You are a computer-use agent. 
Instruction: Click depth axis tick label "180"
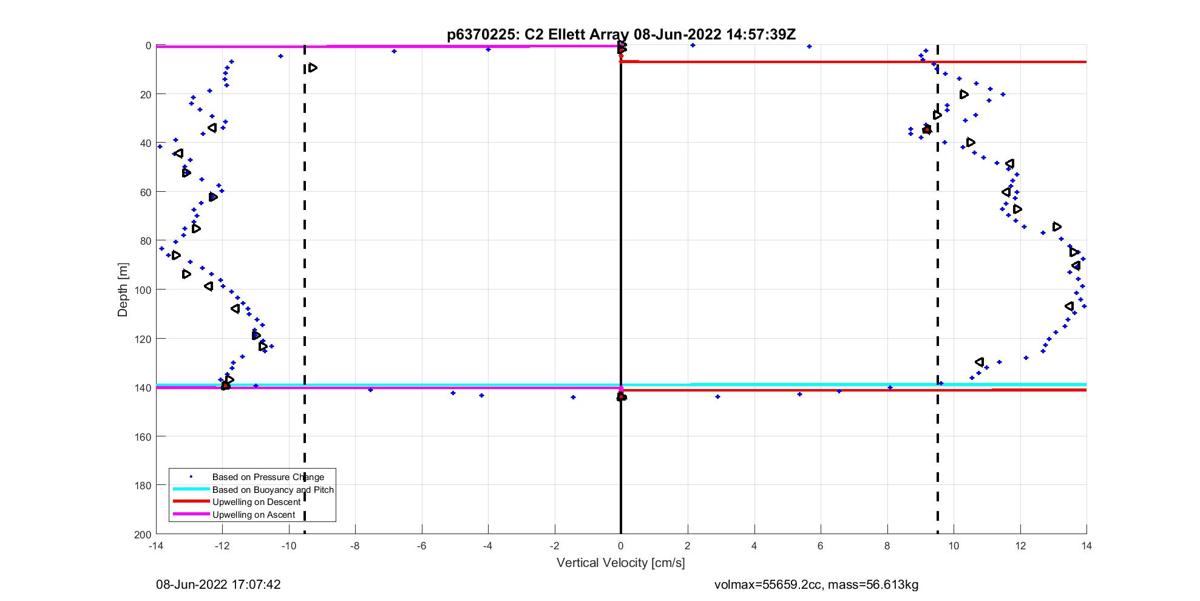click(x=141, y=486)
